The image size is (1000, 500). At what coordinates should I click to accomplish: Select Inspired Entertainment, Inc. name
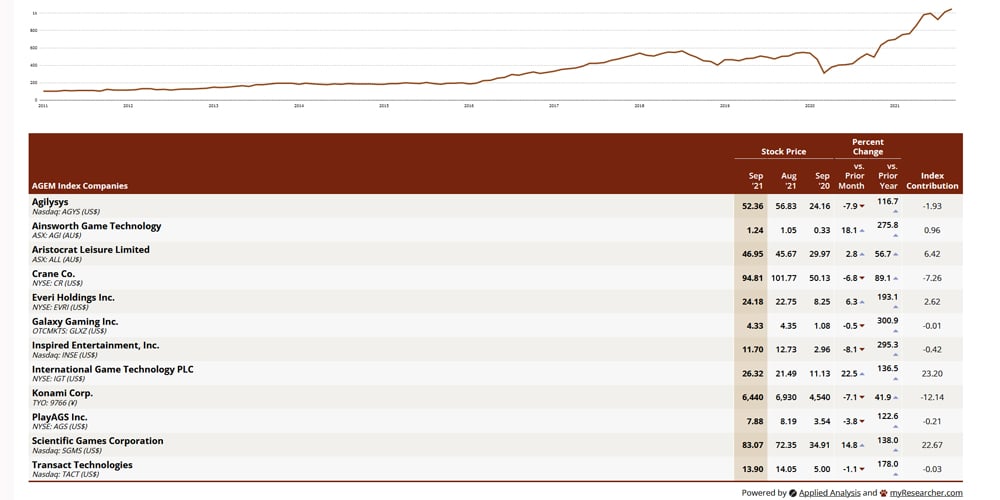pos(96,345)
